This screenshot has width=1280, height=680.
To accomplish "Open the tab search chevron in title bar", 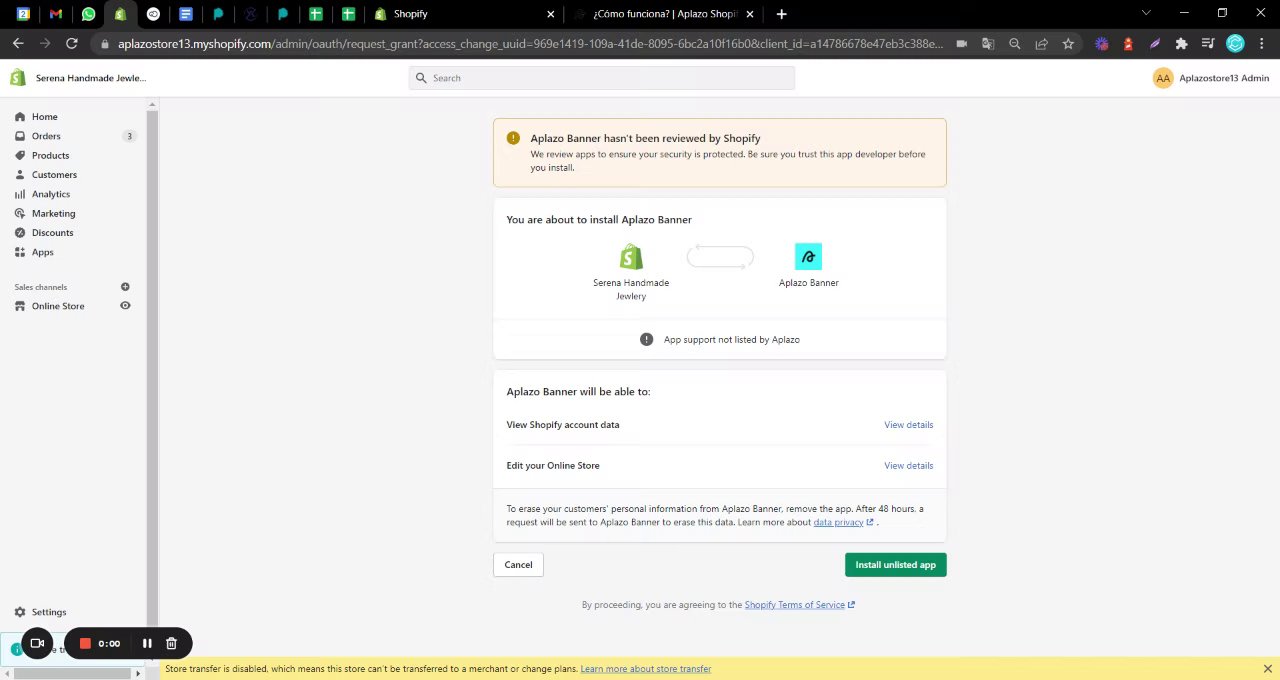I will (1146, 13).
